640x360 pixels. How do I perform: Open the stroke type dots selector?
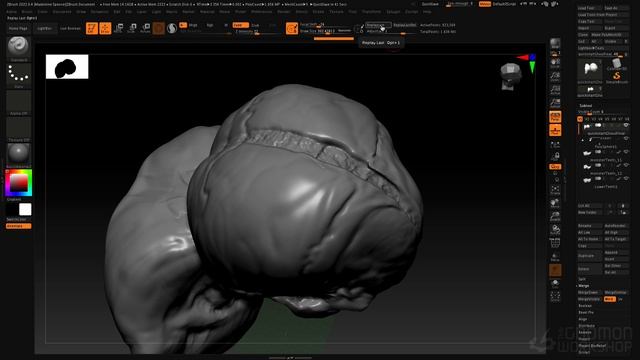18,74
